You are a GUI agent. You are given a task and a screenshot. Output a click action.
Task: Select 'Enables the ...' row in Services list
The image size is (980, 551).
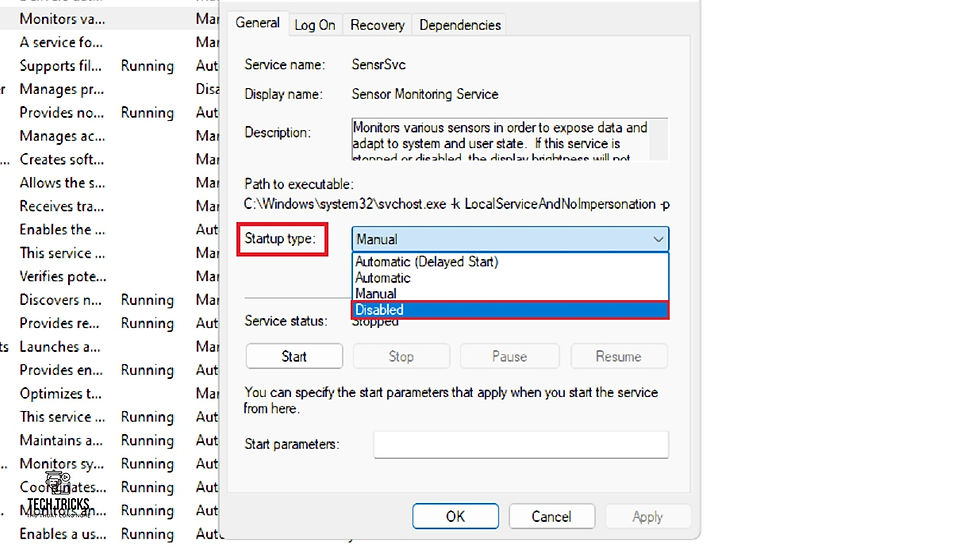pos(109,229)
